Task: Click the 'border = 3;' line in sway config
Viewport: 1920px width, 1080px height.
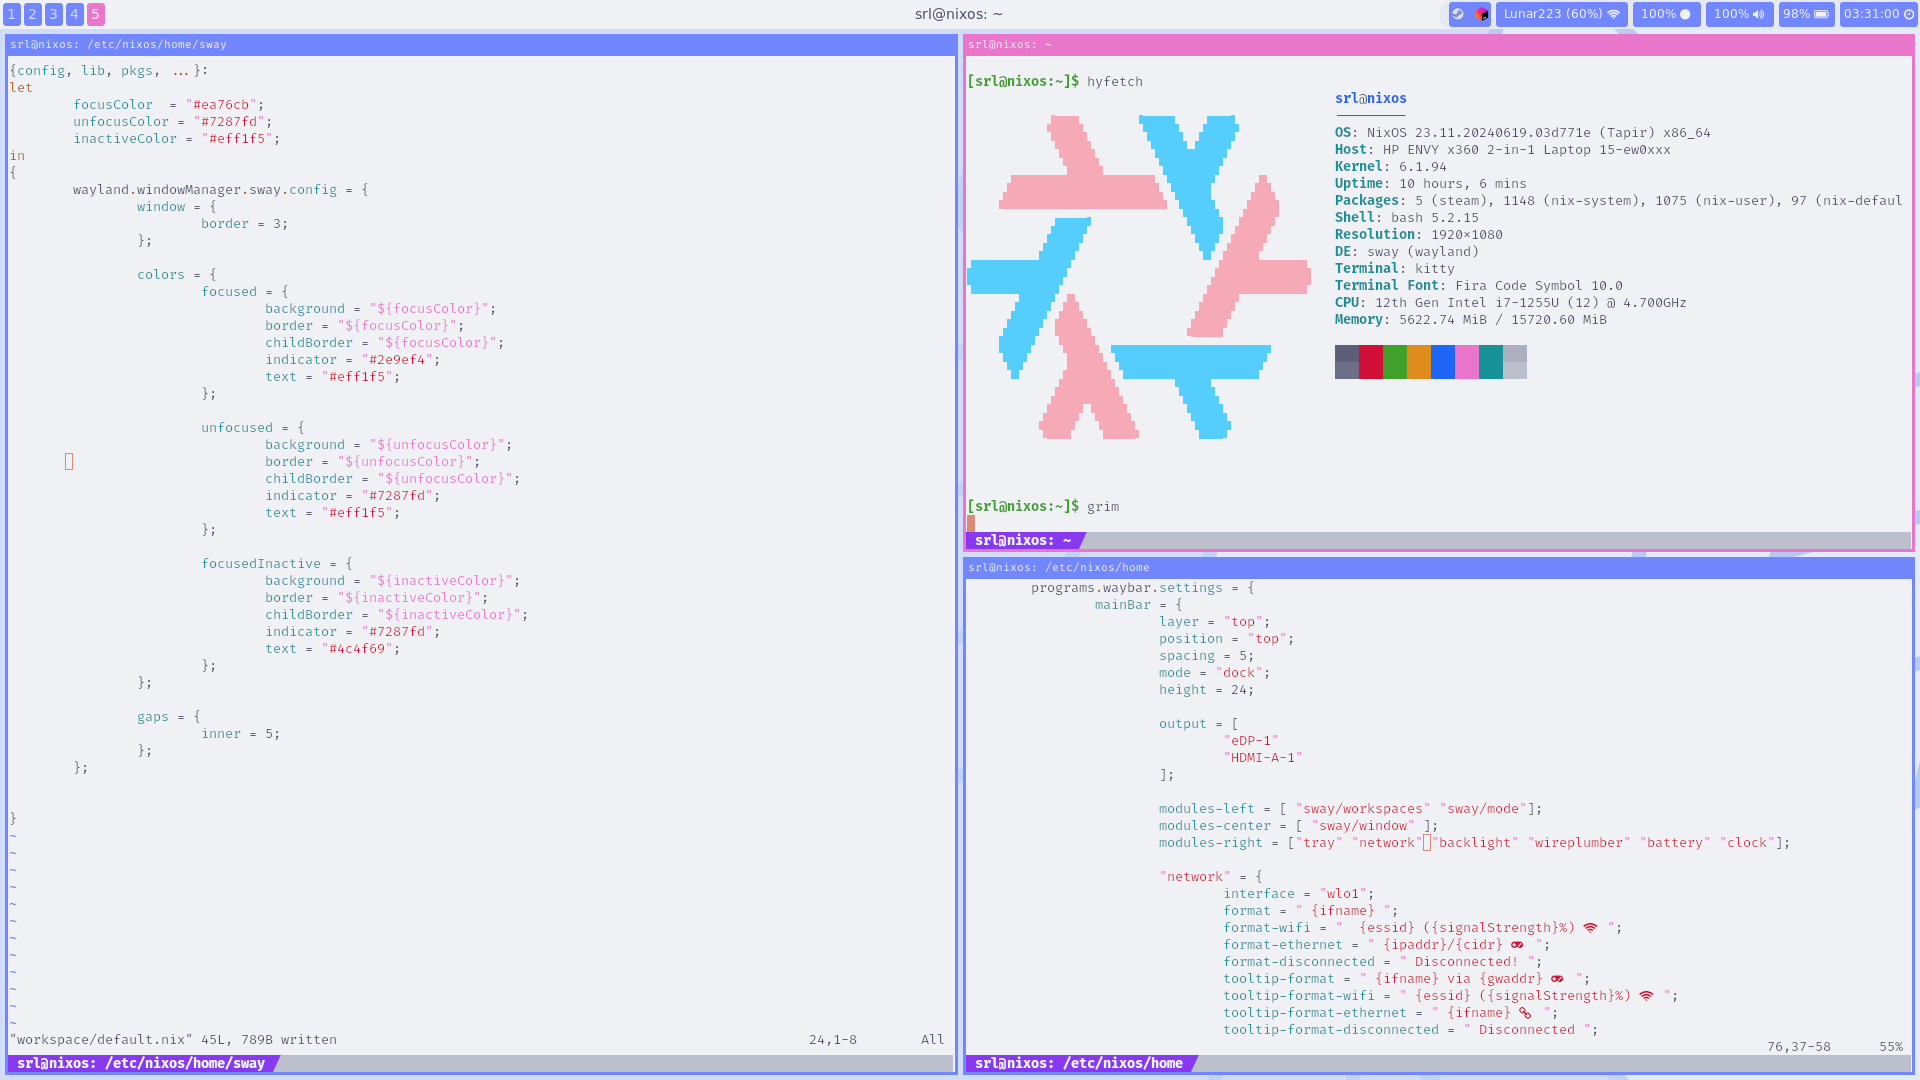Action: (x=245, y=223)
